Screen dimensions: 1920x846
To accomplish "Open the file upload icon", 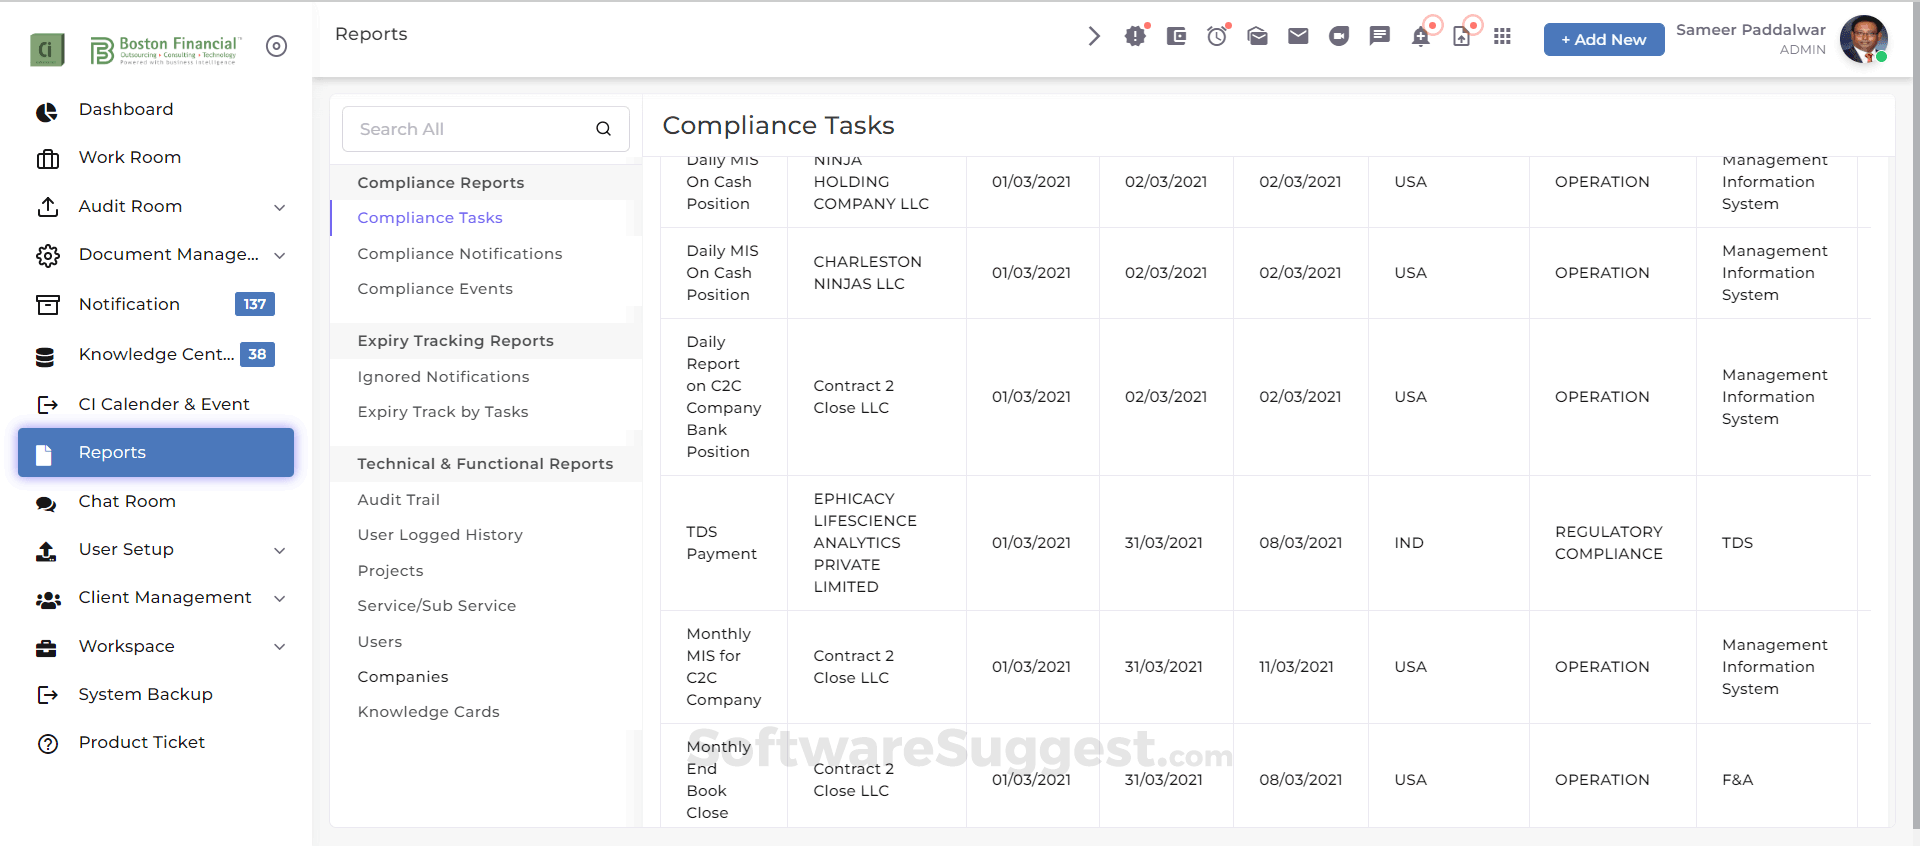I will 1462,38.
